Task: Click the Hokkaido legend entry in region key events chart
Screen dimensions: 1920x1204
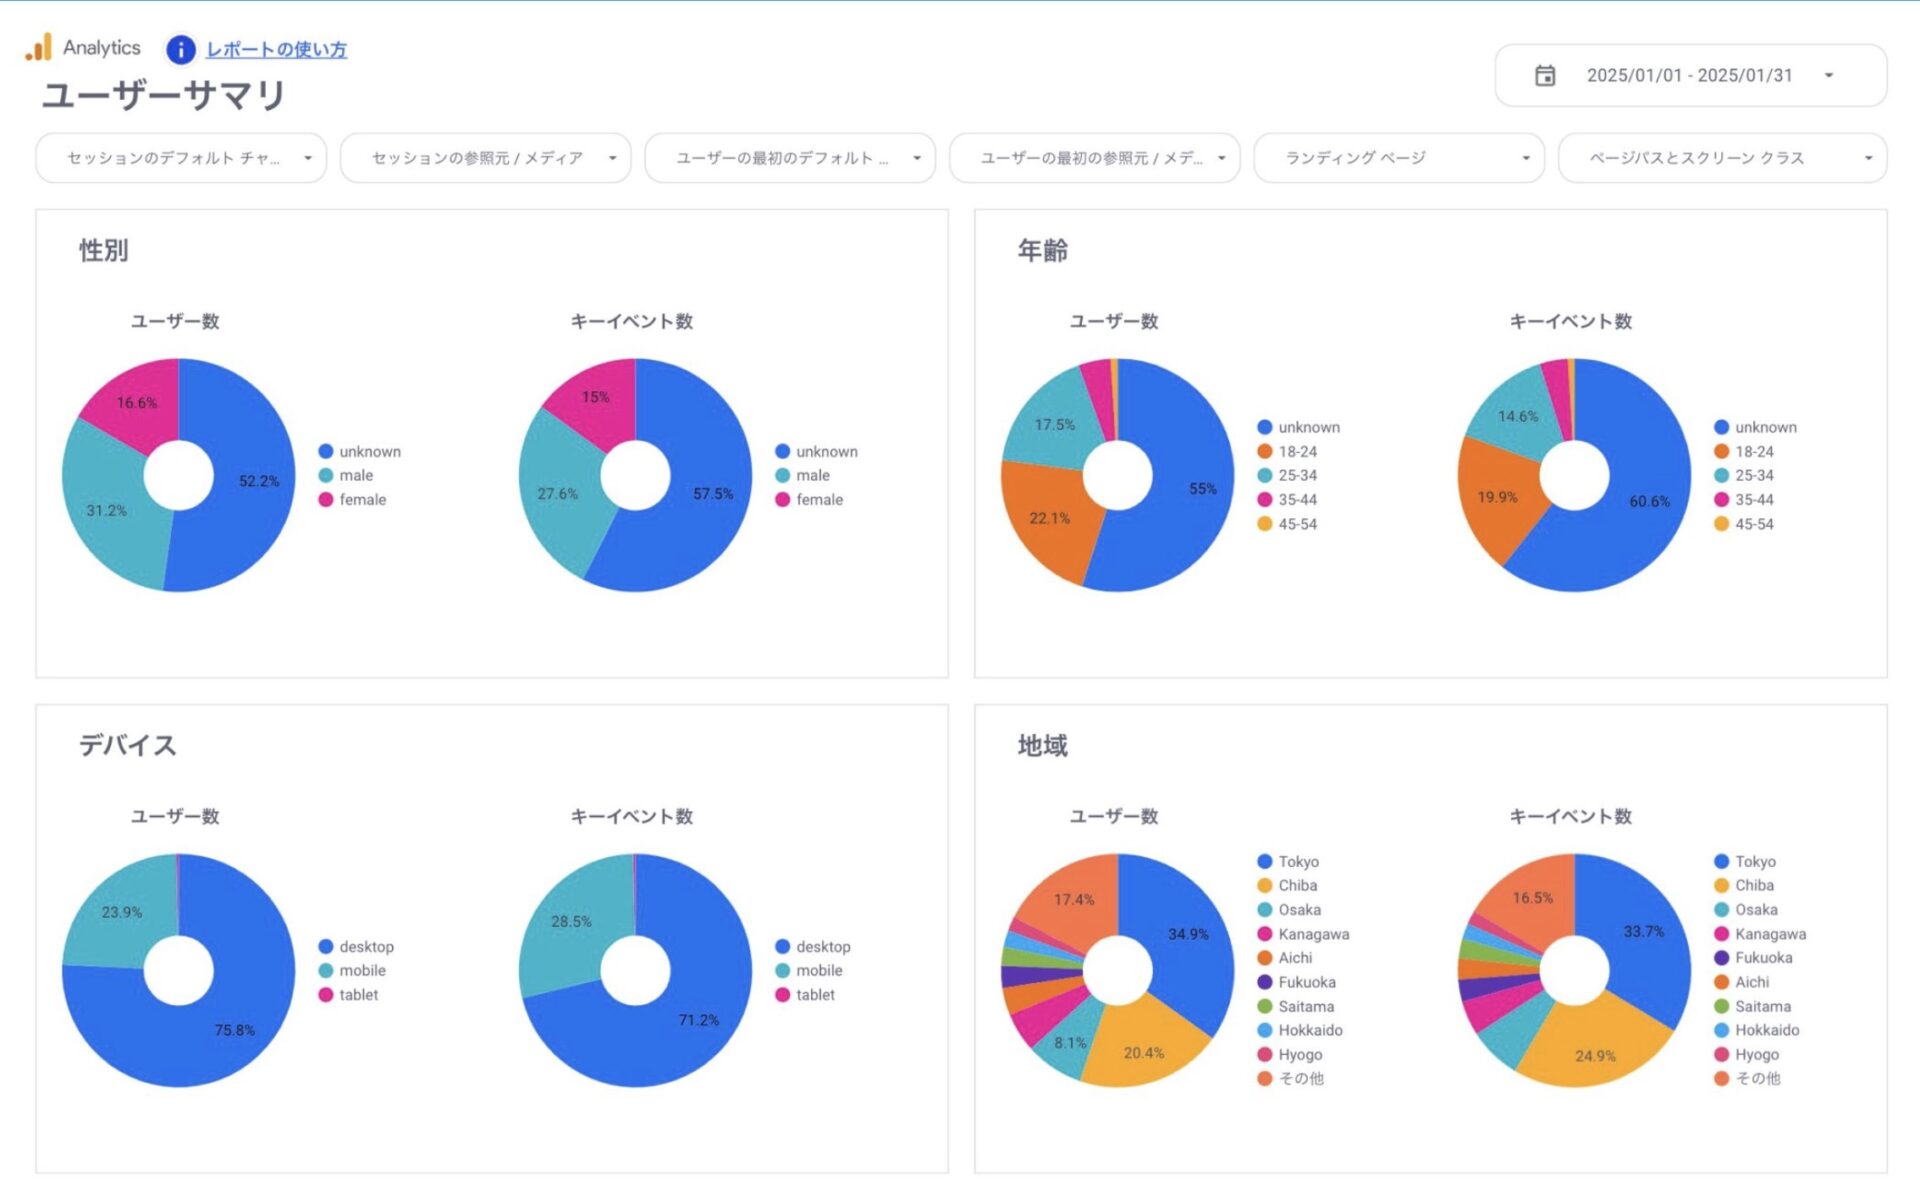Action: [x=1766, y=1030]
